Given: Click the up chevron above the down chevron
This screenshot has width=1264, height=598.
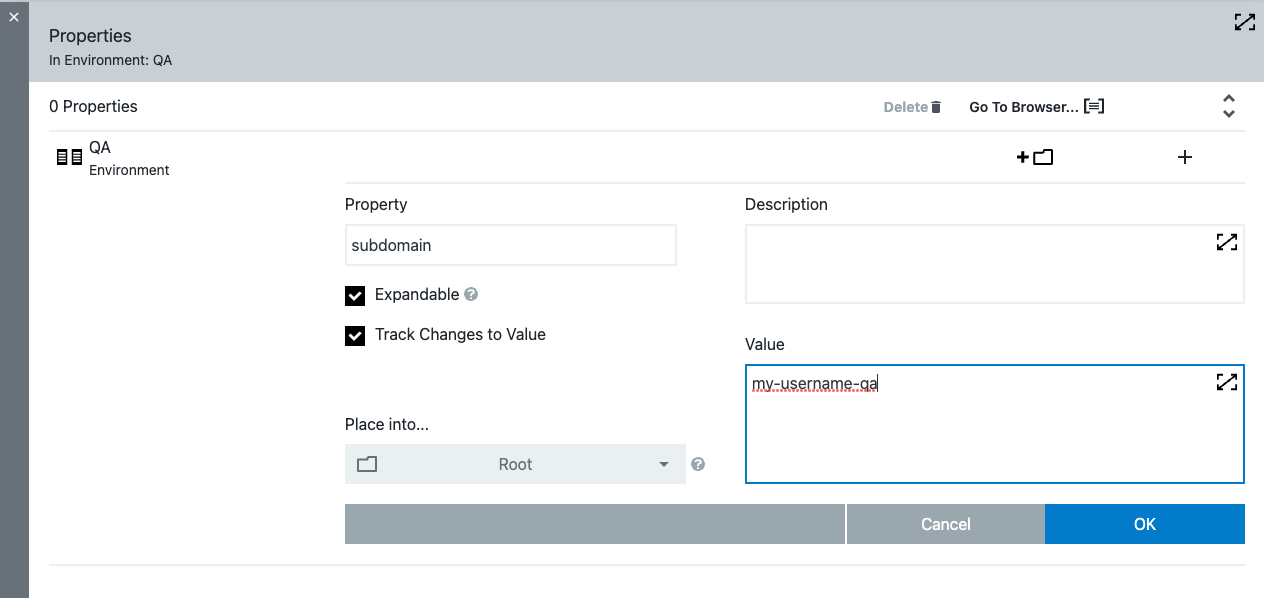Looking at the screenshot, I should point(1228,99).
